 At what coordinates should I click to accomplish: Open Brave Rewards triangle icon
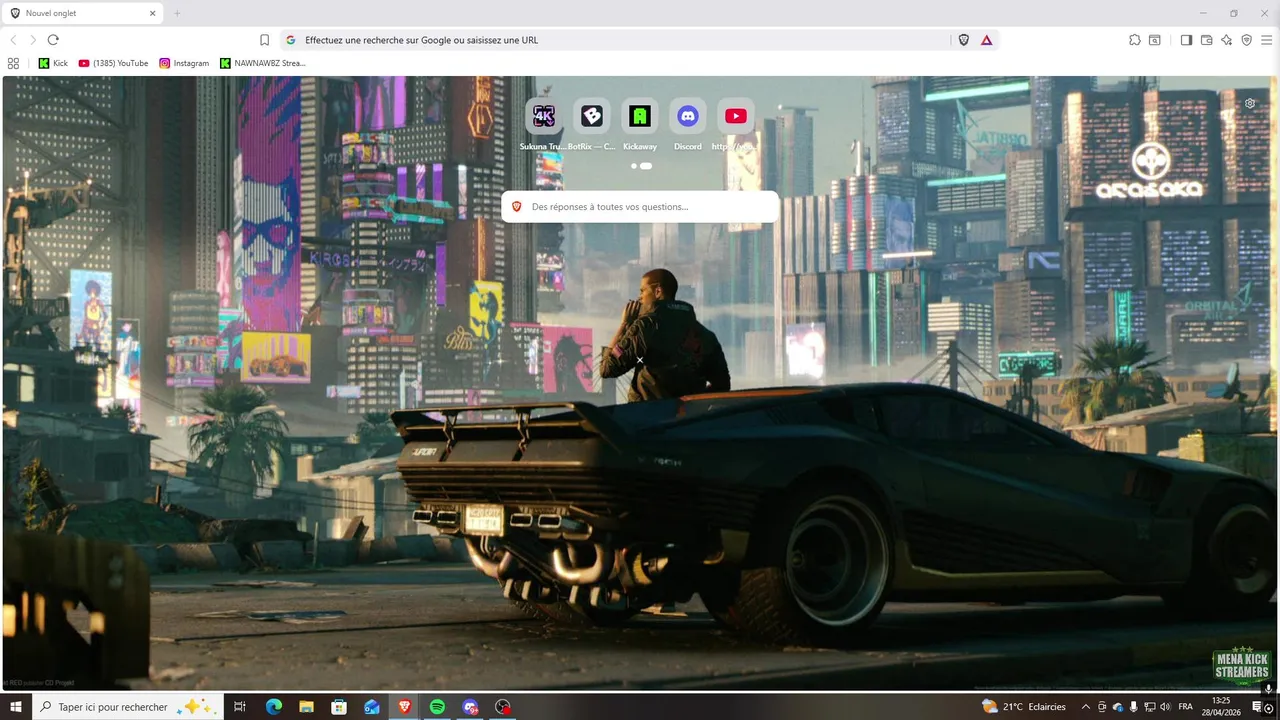pyautogui.click(x=987, y=40)
